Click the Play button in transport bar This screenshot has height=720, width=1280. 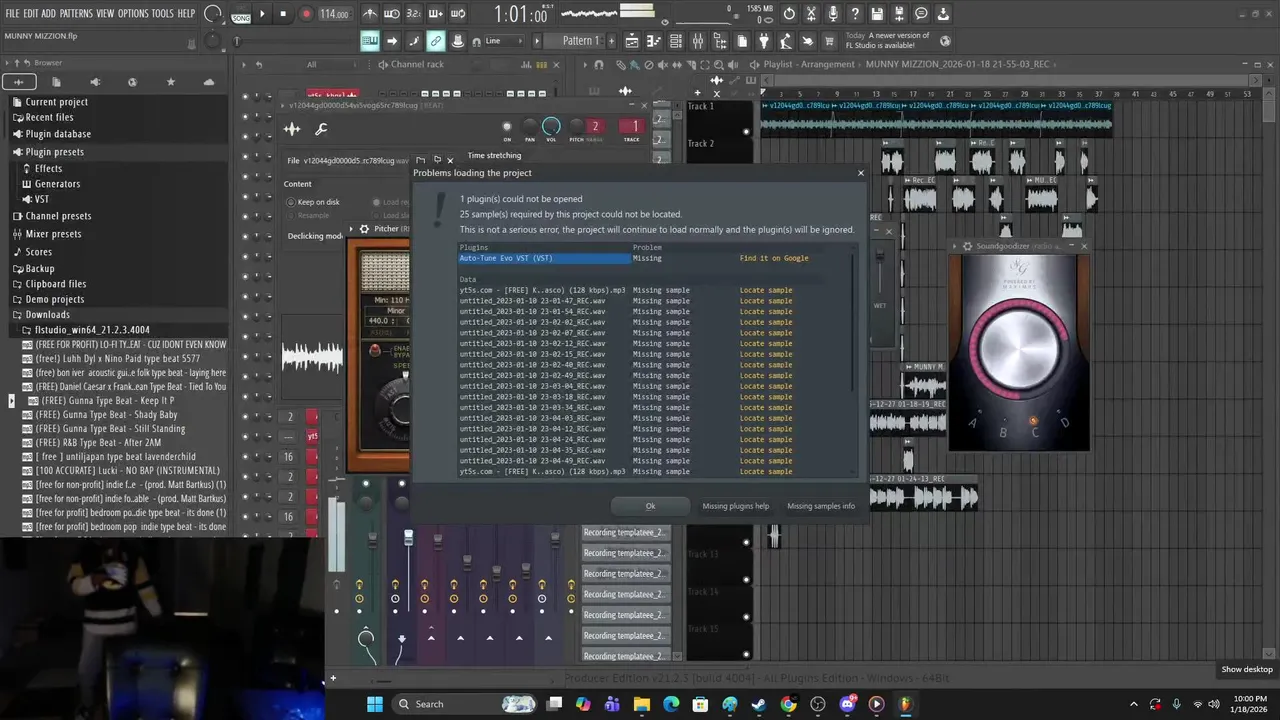262,14
